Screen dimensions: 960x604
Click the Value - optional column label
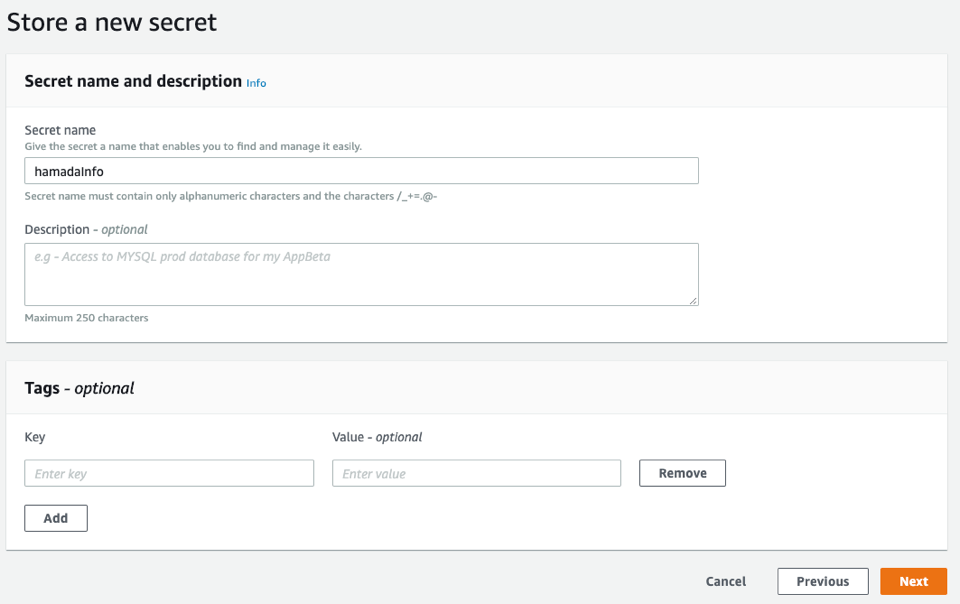pos(378,437)
